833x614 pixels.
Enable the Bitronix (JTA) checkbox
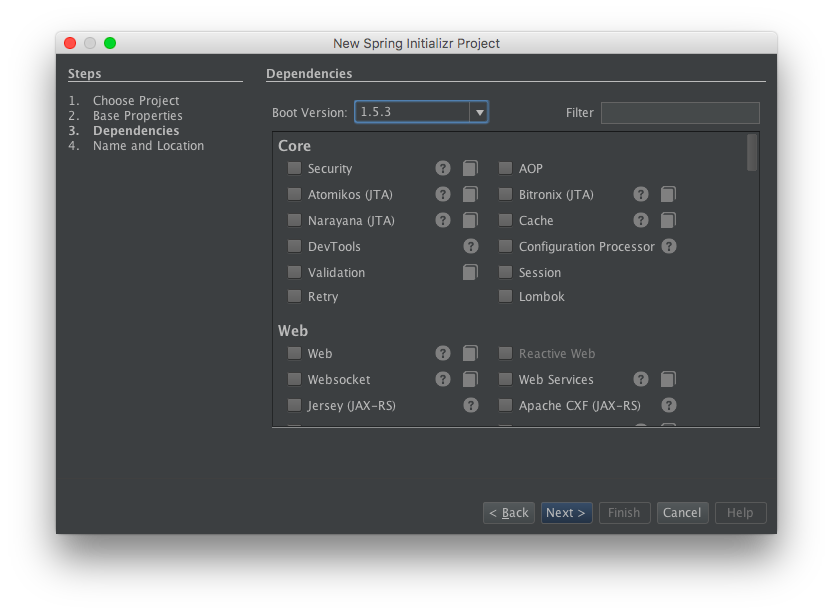click(505, 194)
